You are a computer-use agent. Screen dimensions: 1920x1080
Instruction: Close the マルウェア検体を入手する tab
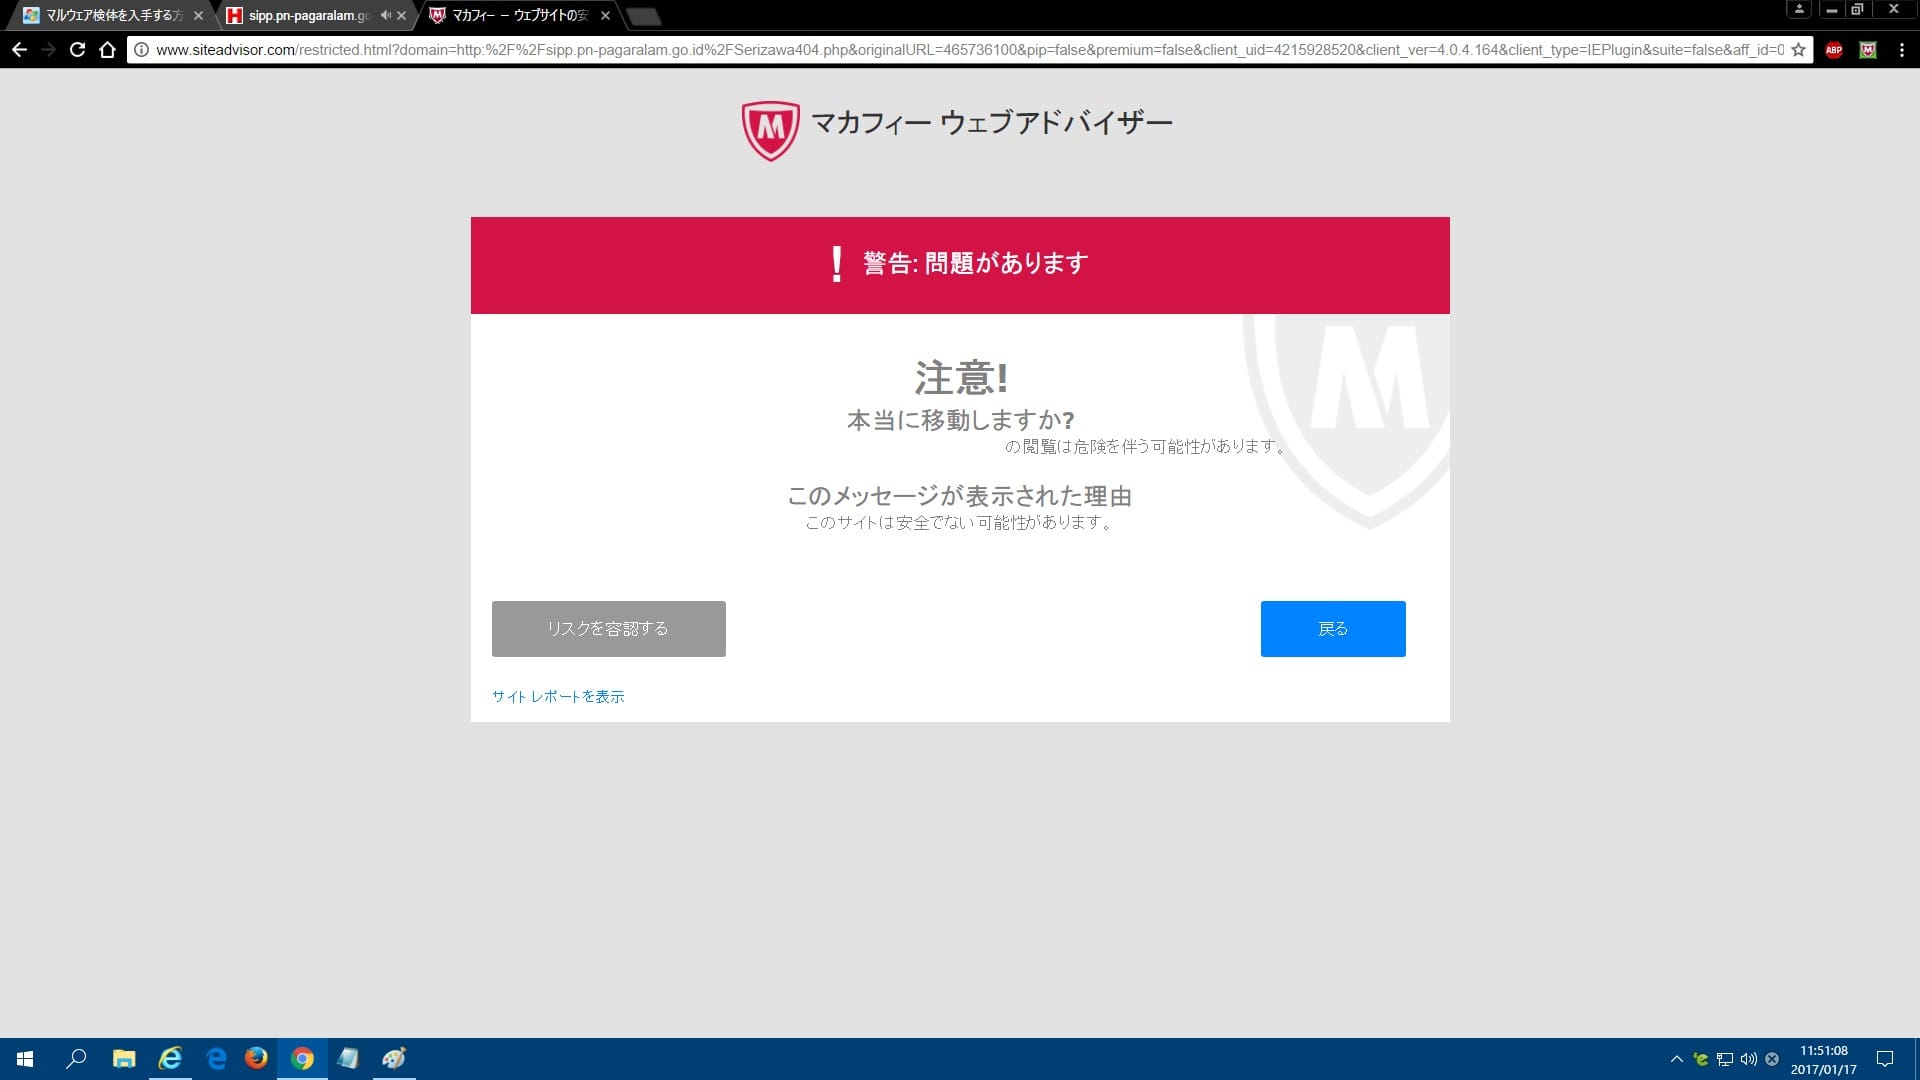point(198,15)
